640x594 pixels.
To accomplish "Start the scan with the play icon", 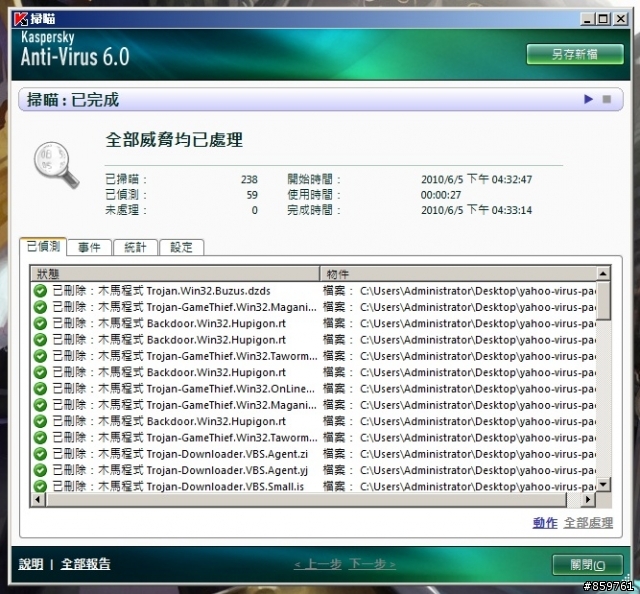I will pyautogui.click(x=588, y=99).
